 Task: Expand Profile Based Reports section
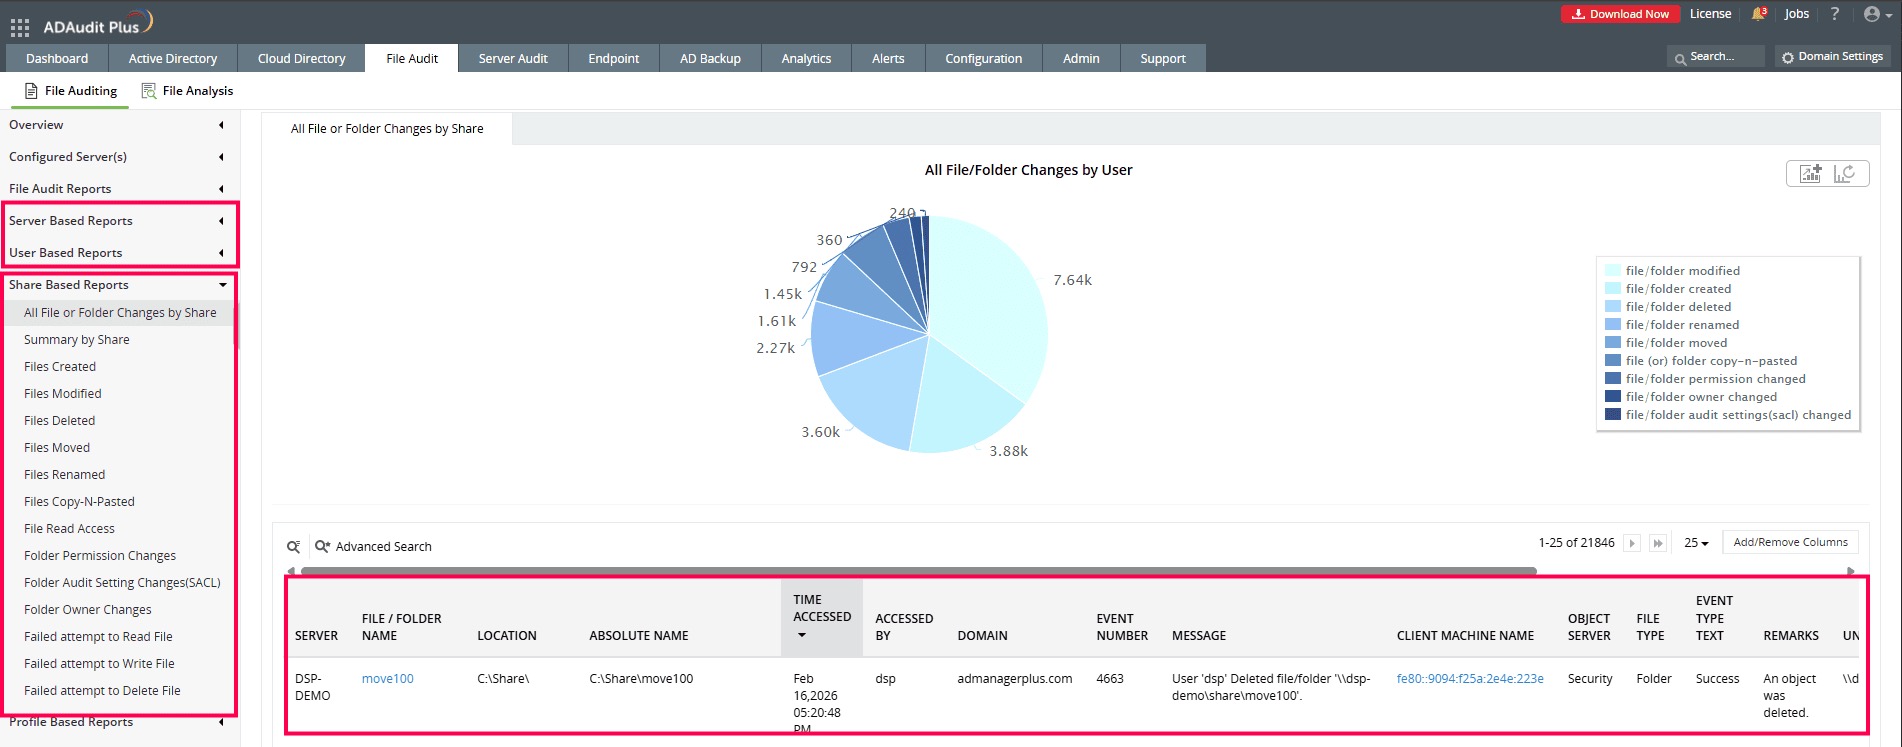[119, 722]
